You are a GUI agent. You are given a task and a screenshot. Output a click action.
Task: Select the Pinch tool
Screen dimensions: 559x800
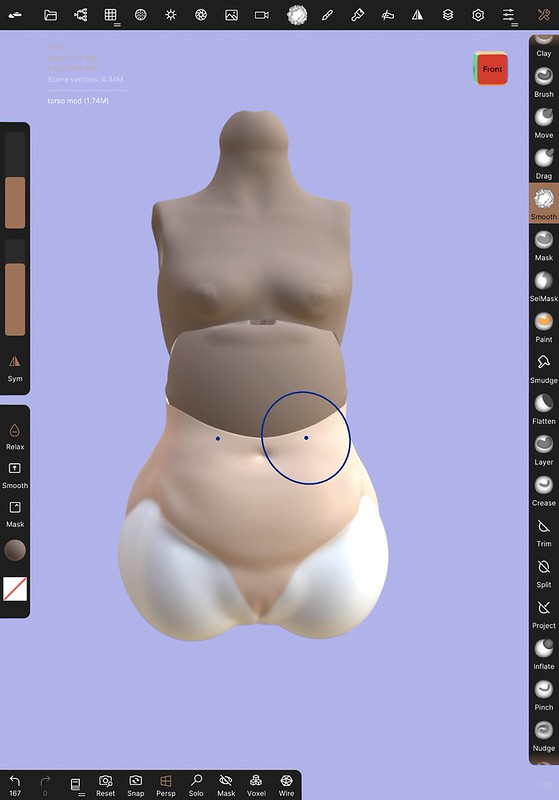[544, 695]
